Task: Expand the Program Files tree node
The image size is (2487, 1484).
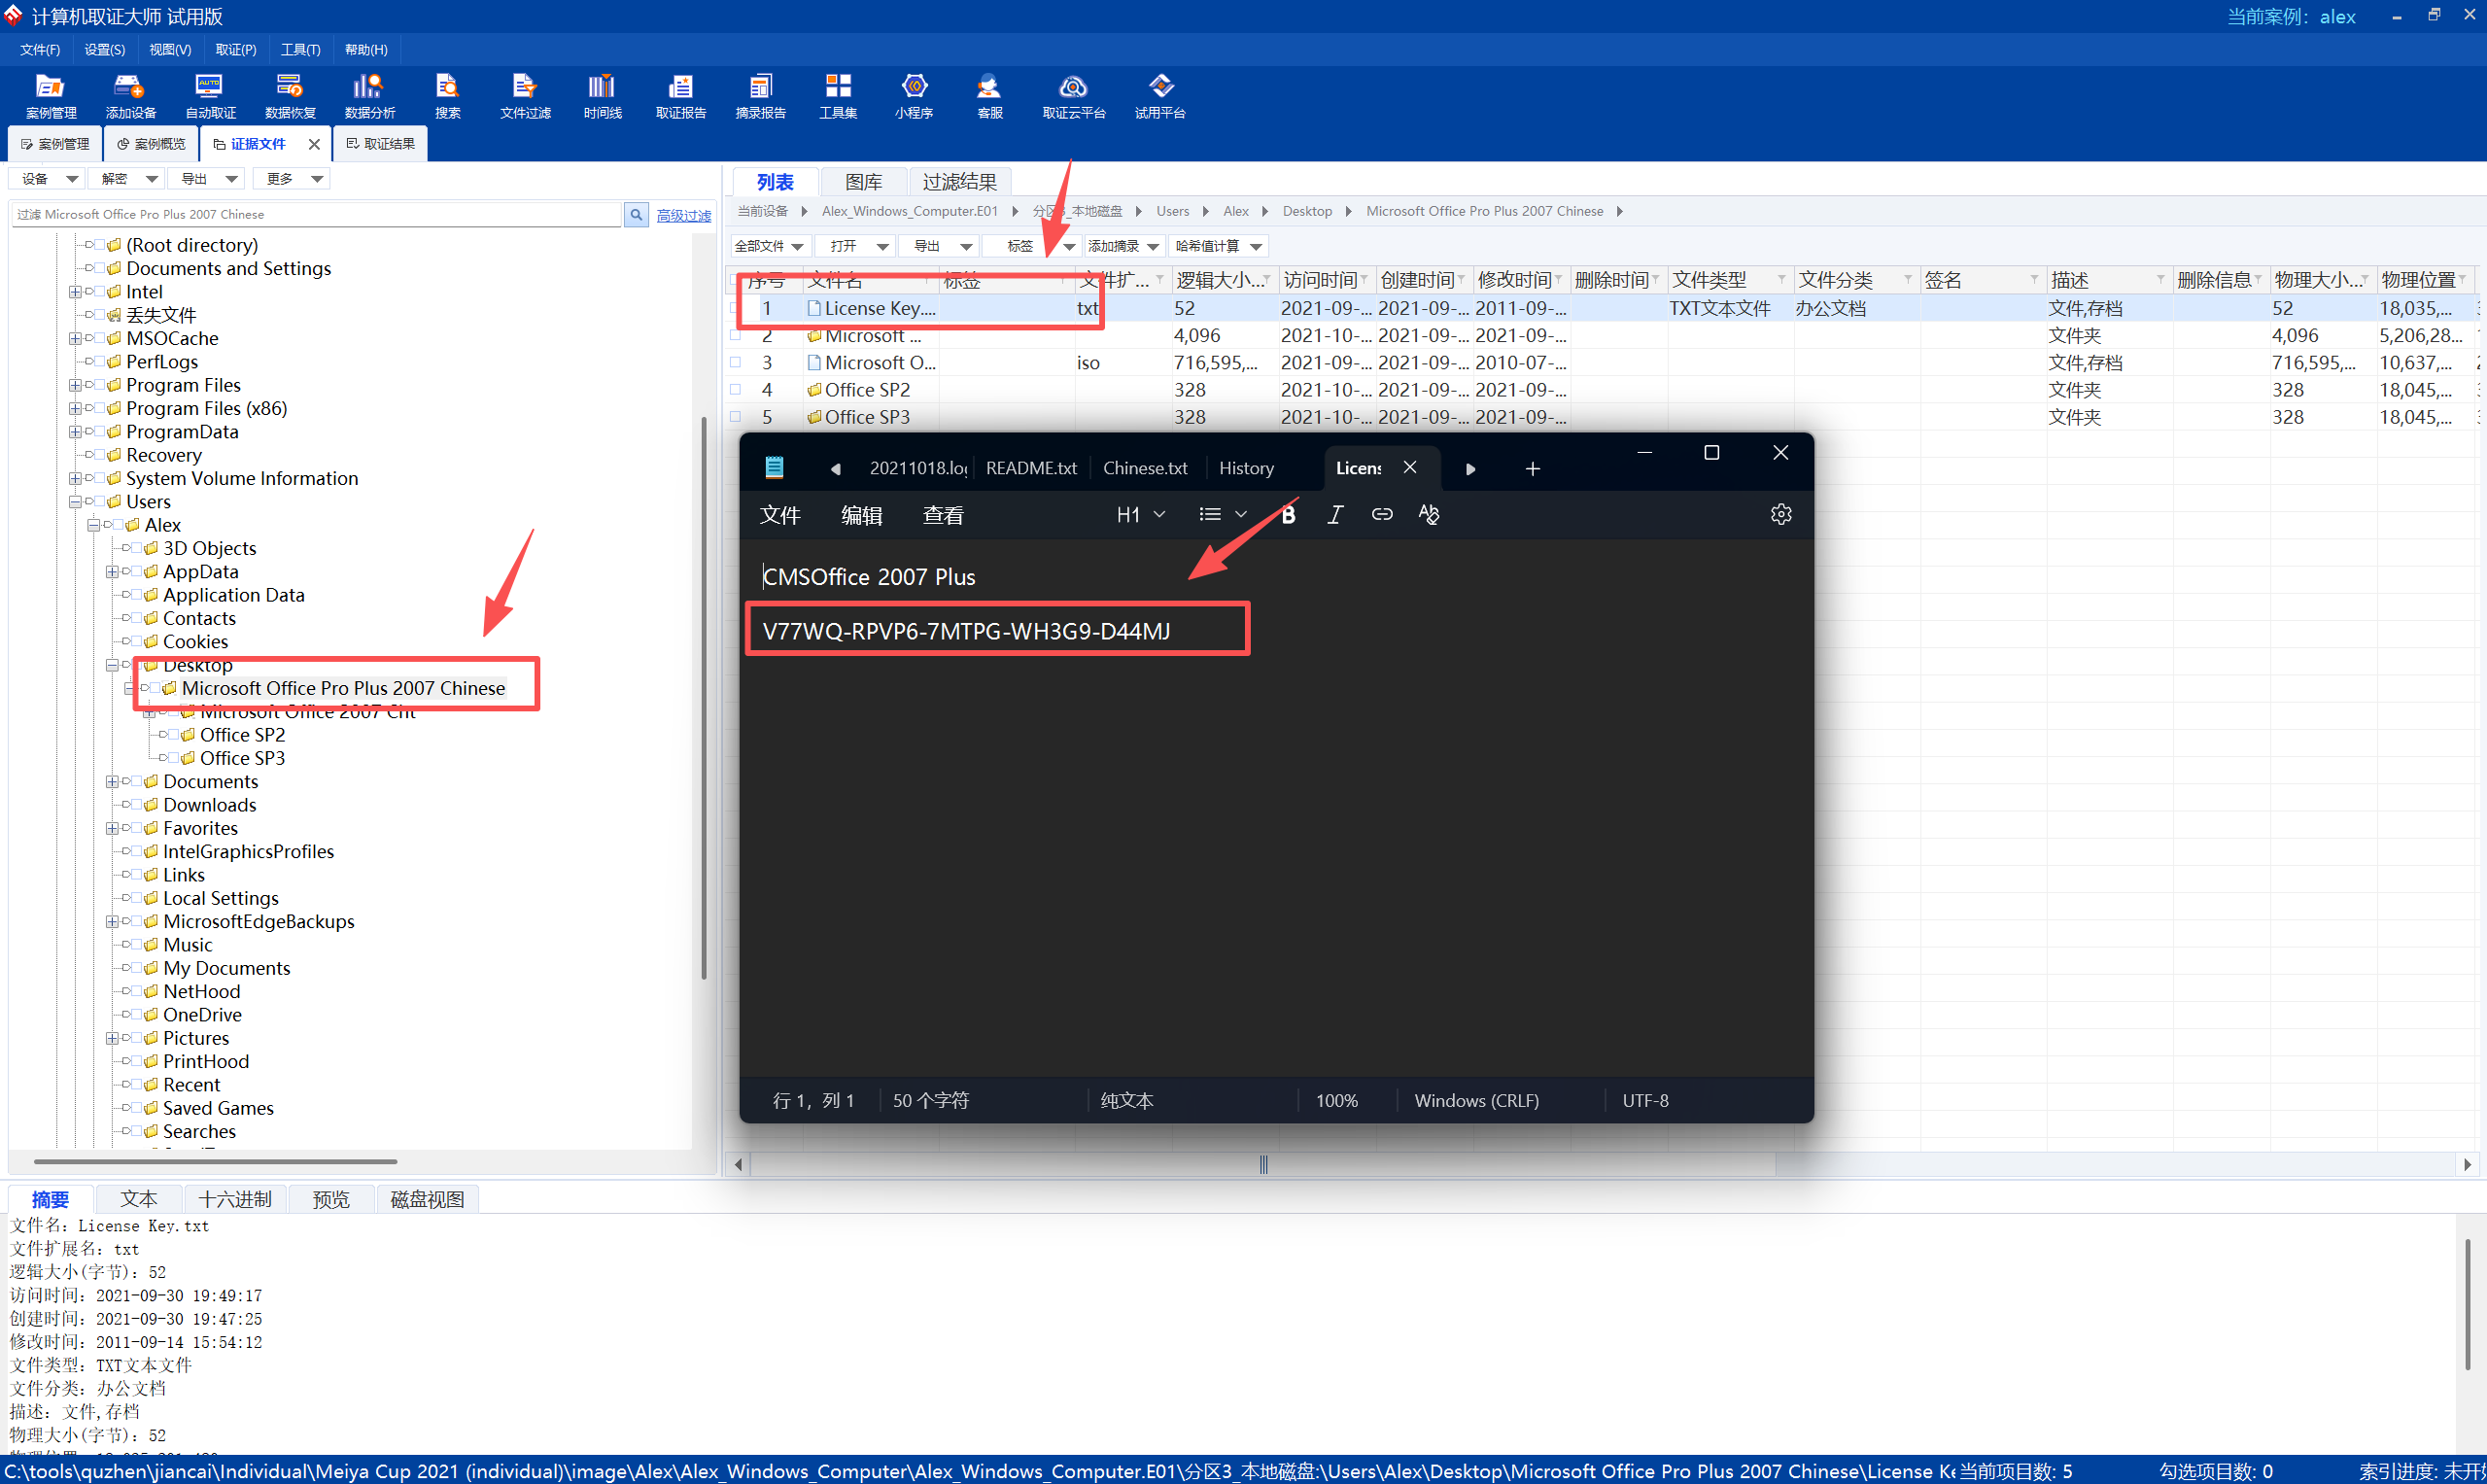Action: point(75,385)
